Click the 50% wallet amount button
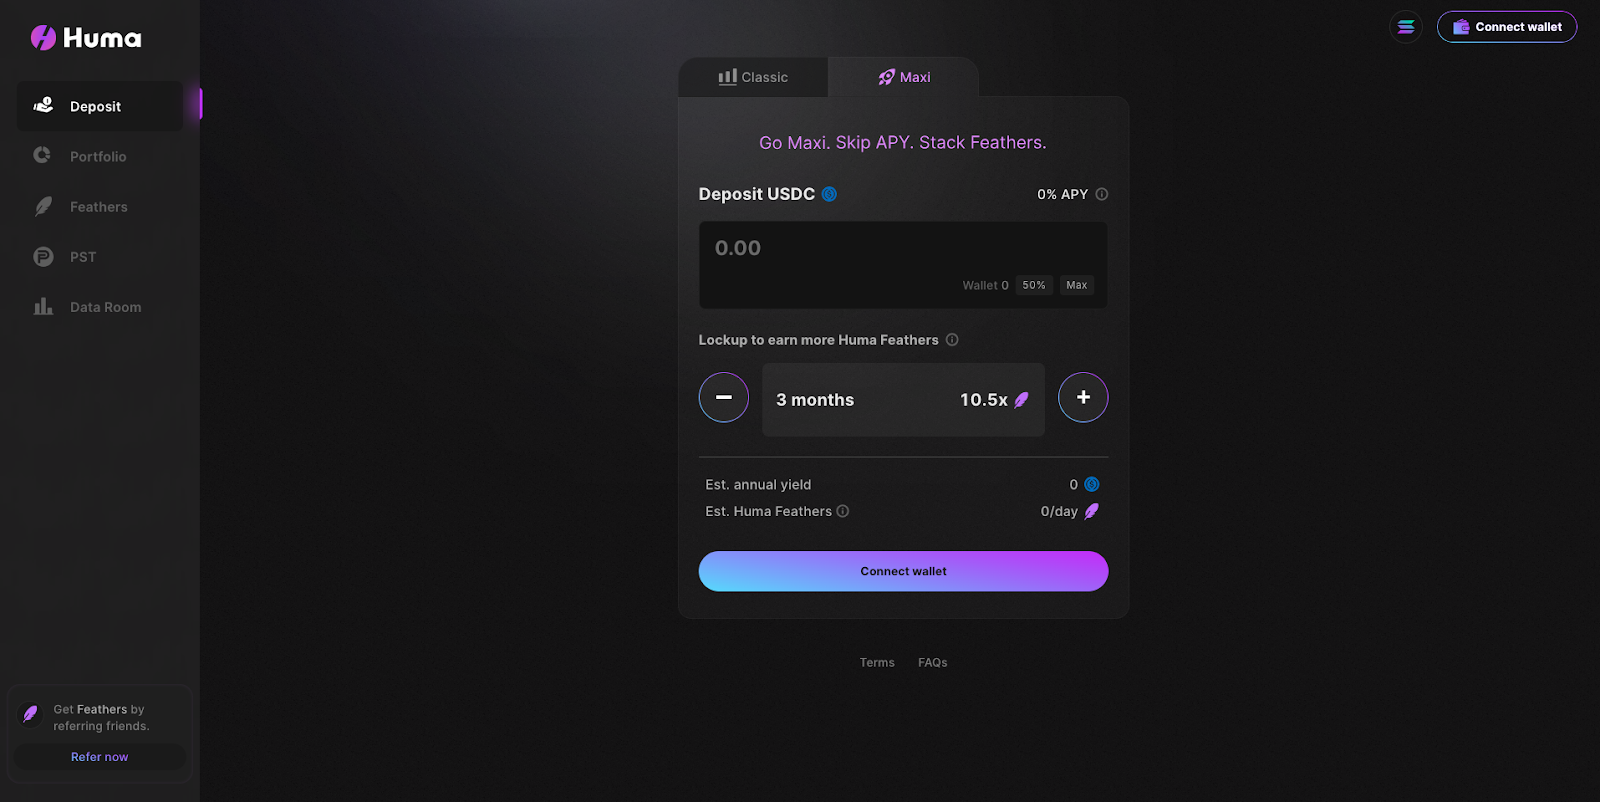 (1034, 285)
